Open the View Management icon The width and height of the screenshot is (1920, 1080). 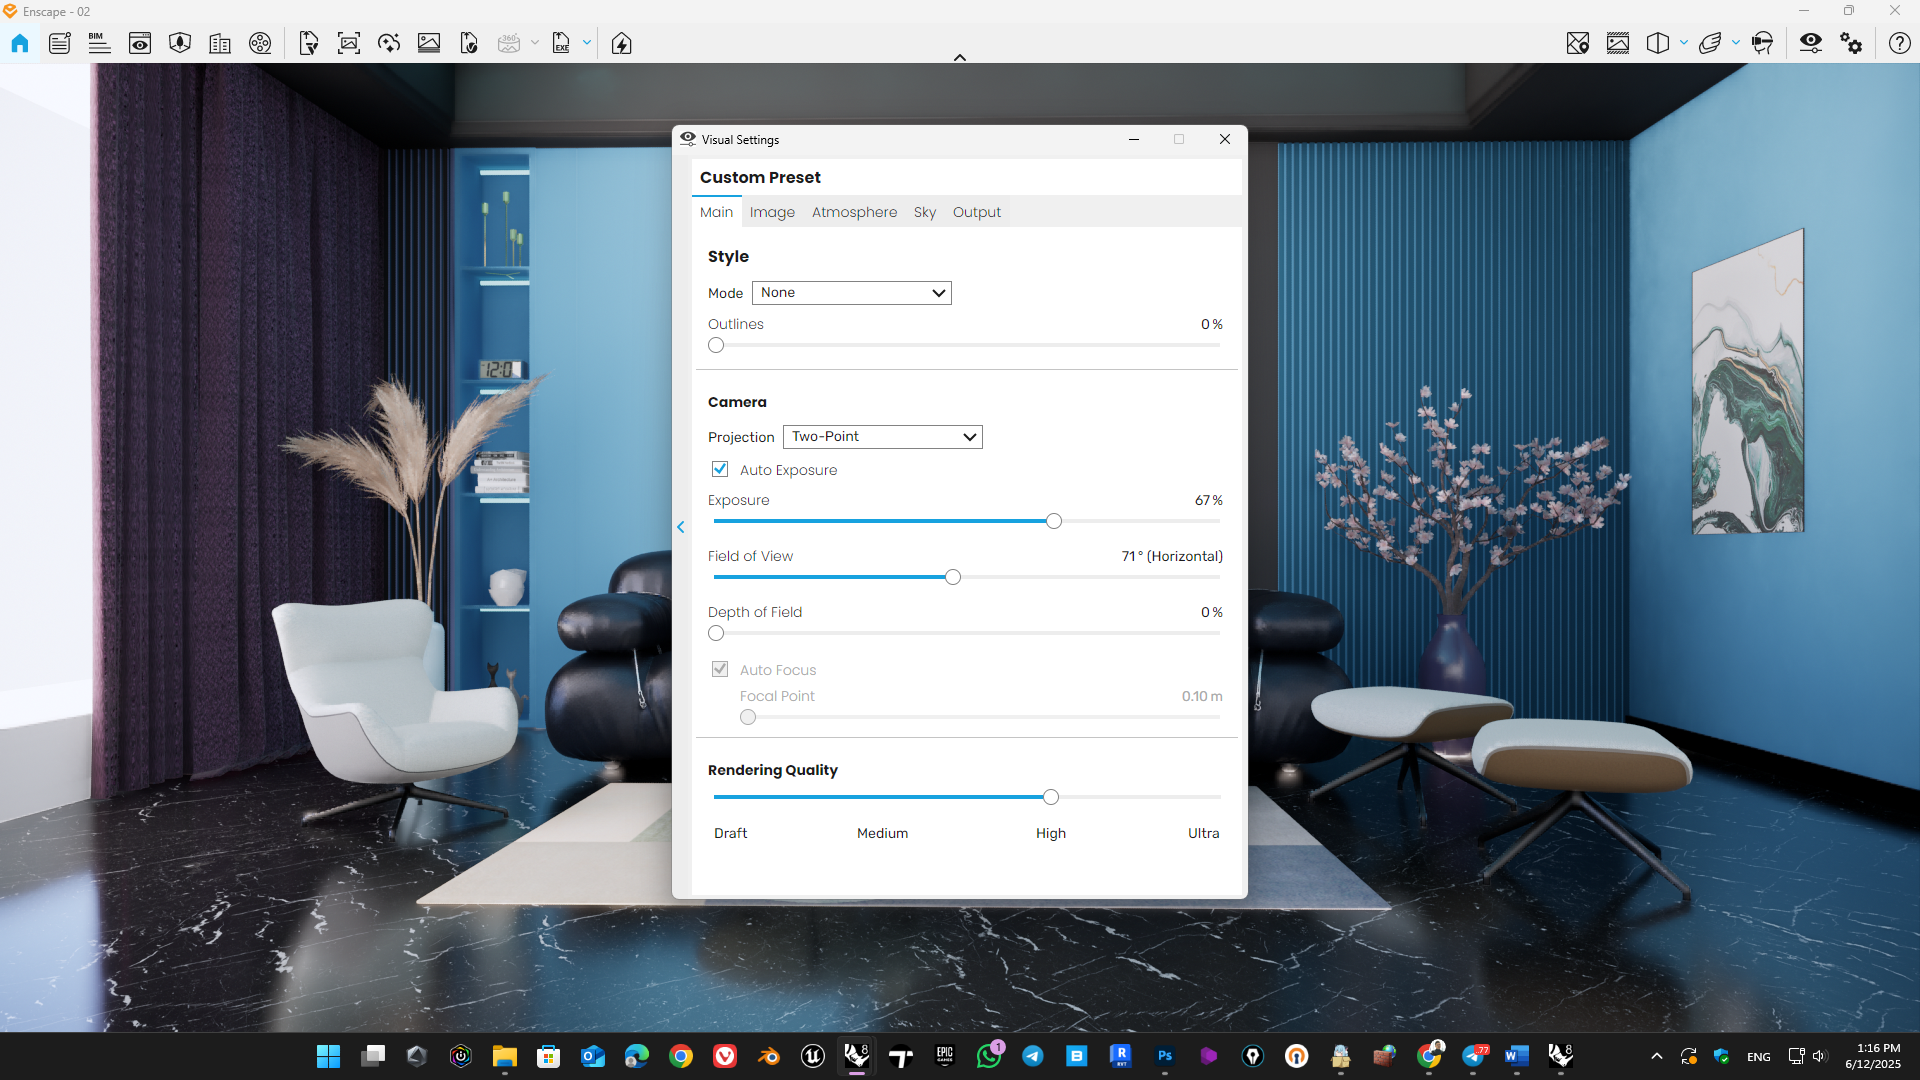pyautogui.click(x=60, y=43)
